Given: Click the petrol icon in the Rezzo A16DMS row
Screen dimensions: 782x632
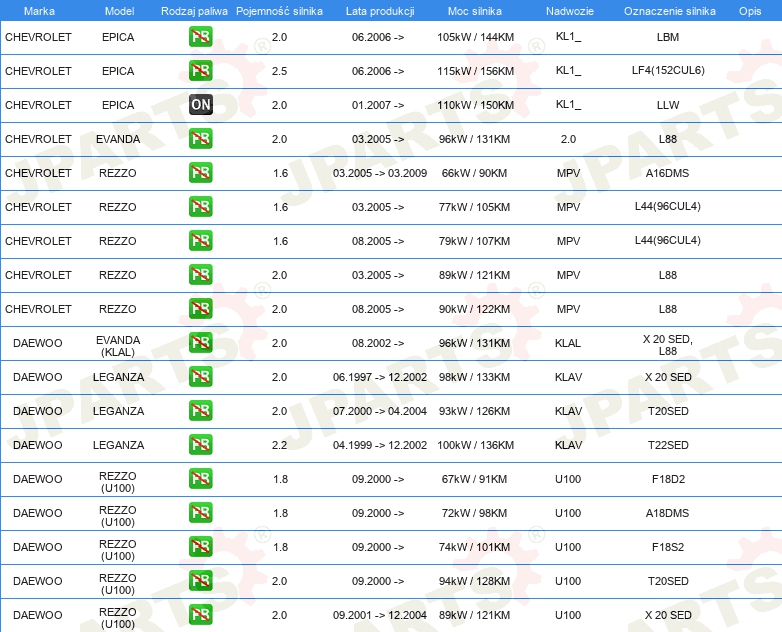Looking at the screenshot, I should tap(200, 173).
